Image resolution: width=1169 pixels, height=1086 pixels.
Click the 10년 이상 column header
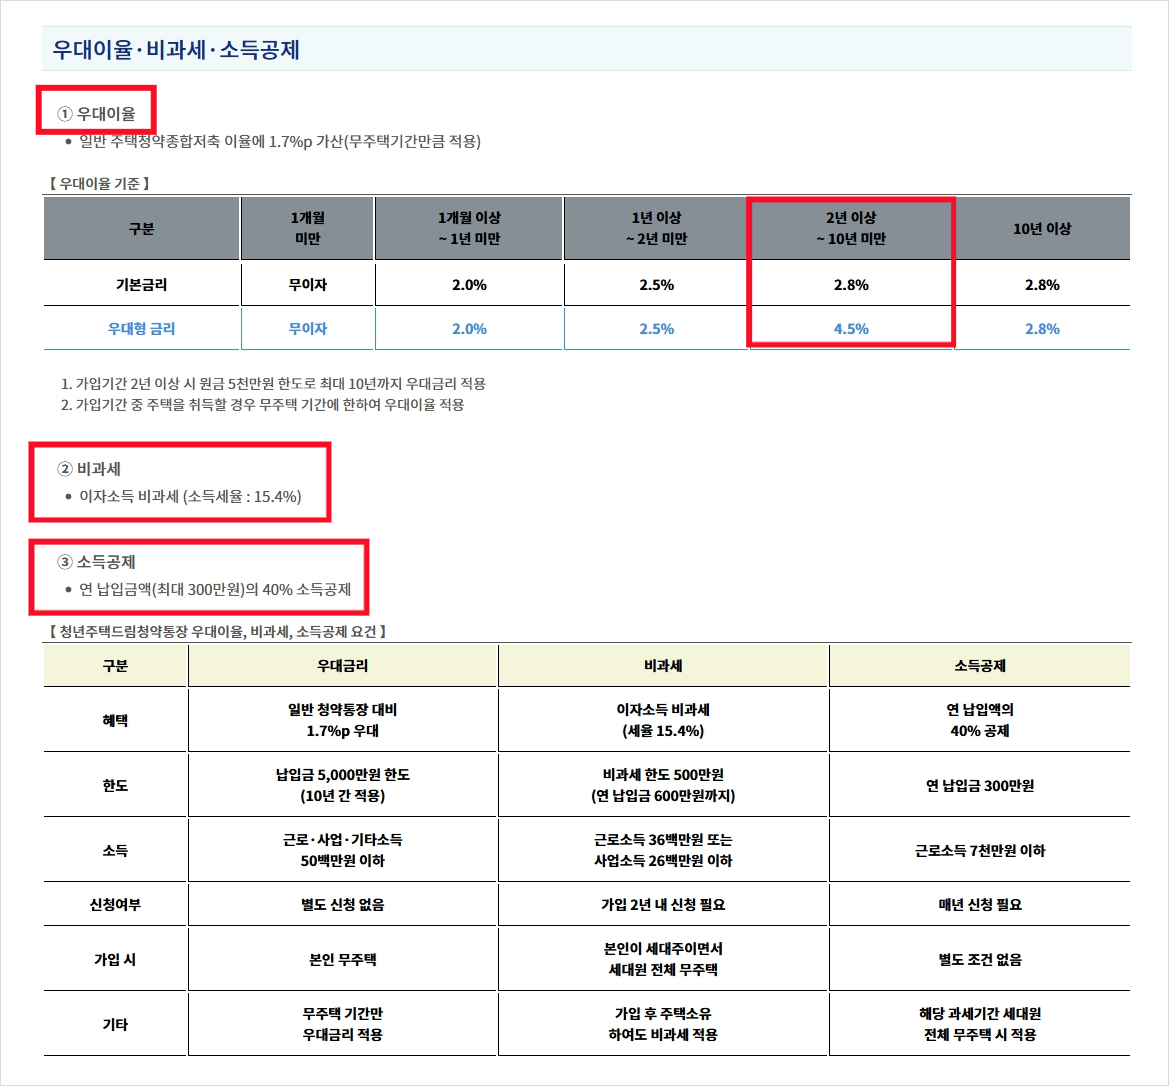pyautogui.click(x=1043, y=228)
